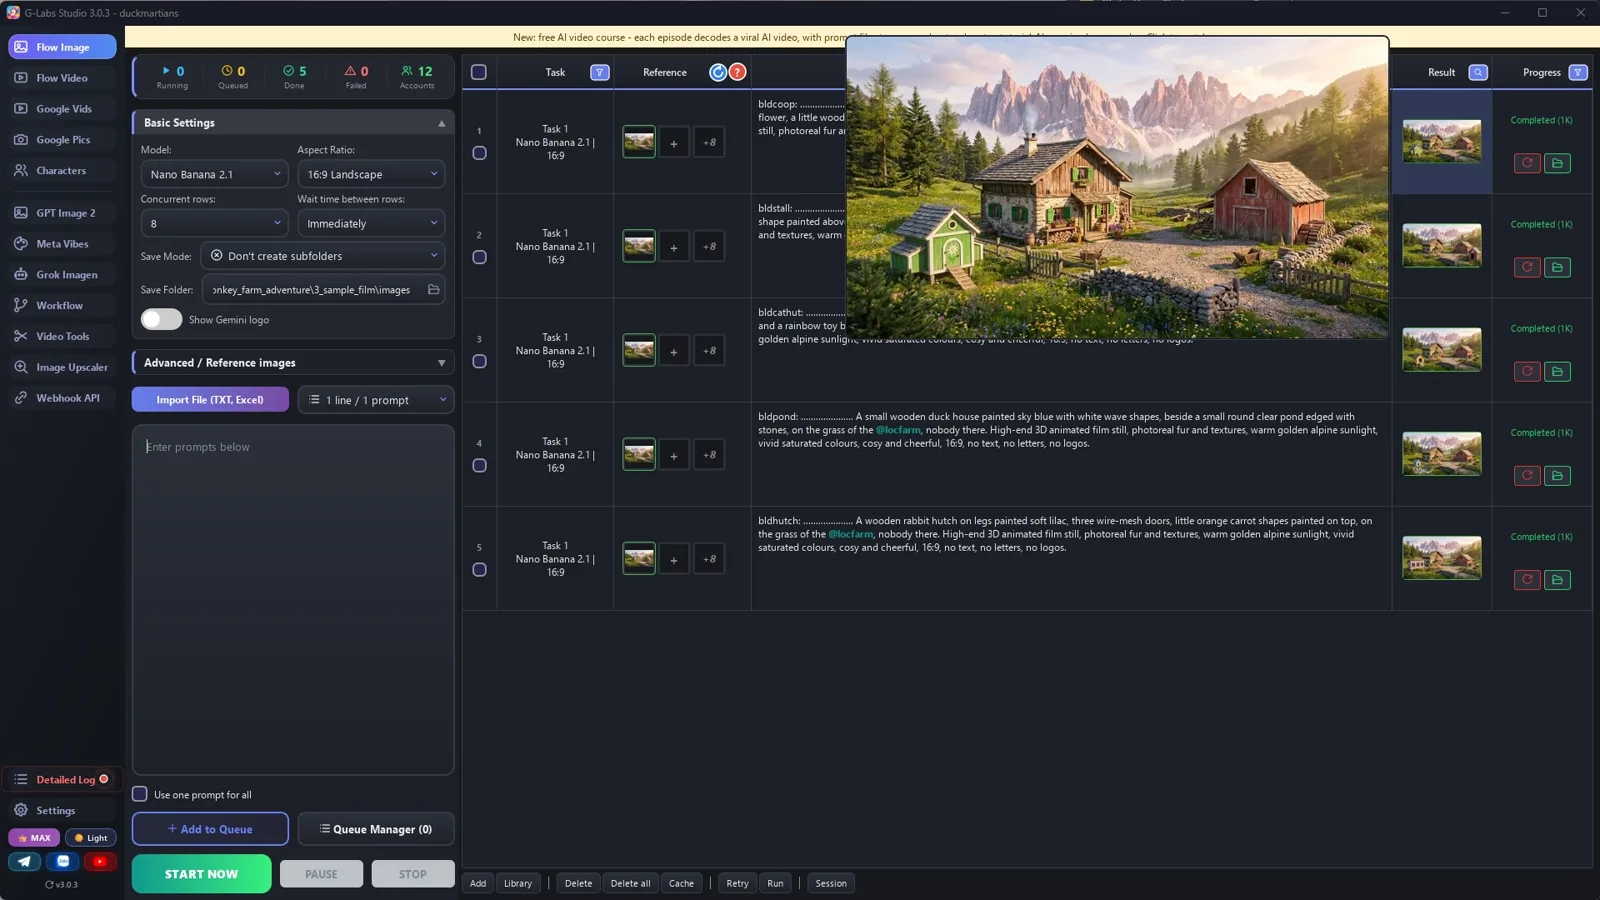The image size is (1600, 900).
Task: Click the version refresh v3.0.3 icon
Action: [49, 884]
